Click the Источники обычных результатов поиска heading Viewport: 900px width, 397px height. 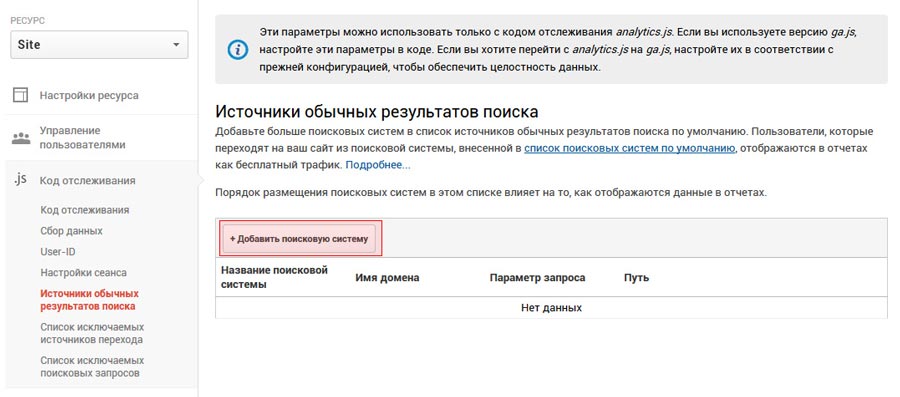pyautogui.click(x=377, y=111)
